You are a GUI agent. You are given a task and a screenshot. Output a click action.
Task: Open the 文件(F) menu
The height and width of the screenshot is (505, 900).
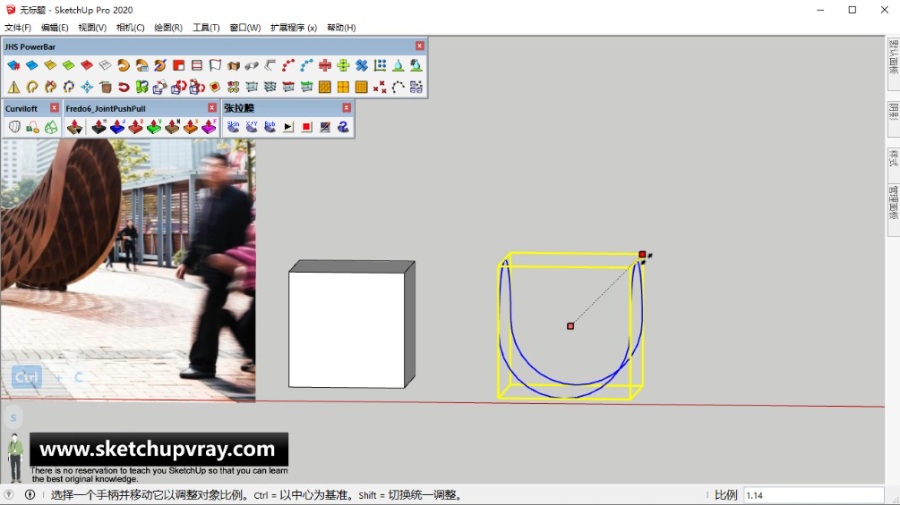pos(18,28)
